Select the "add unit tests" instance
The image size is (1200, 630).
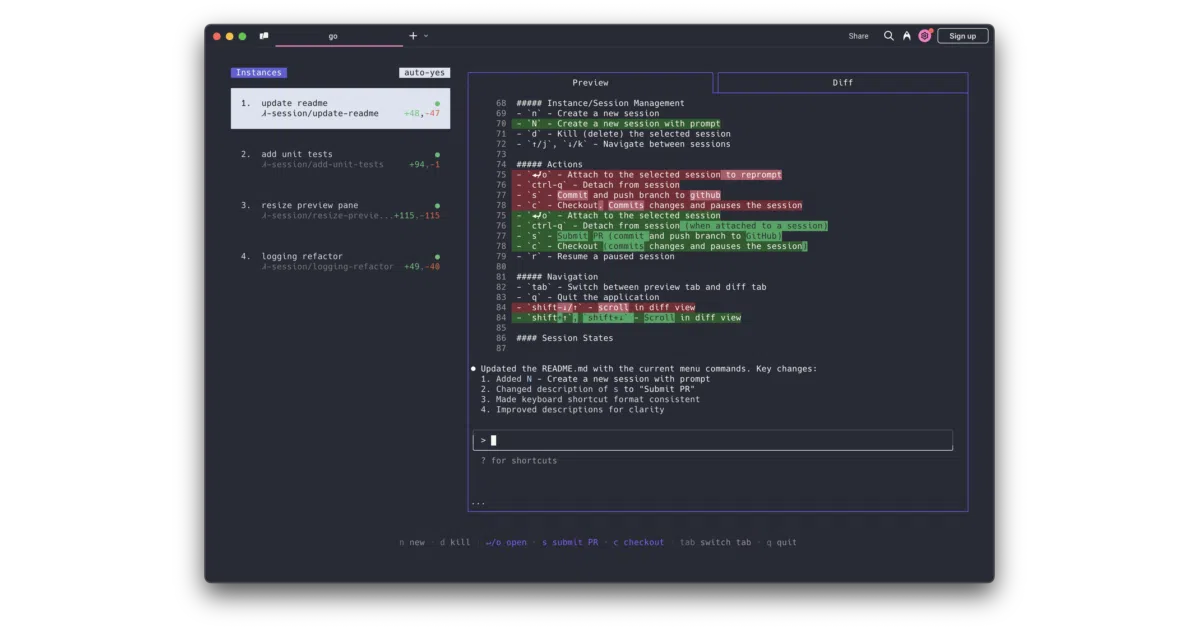[340, 159]
